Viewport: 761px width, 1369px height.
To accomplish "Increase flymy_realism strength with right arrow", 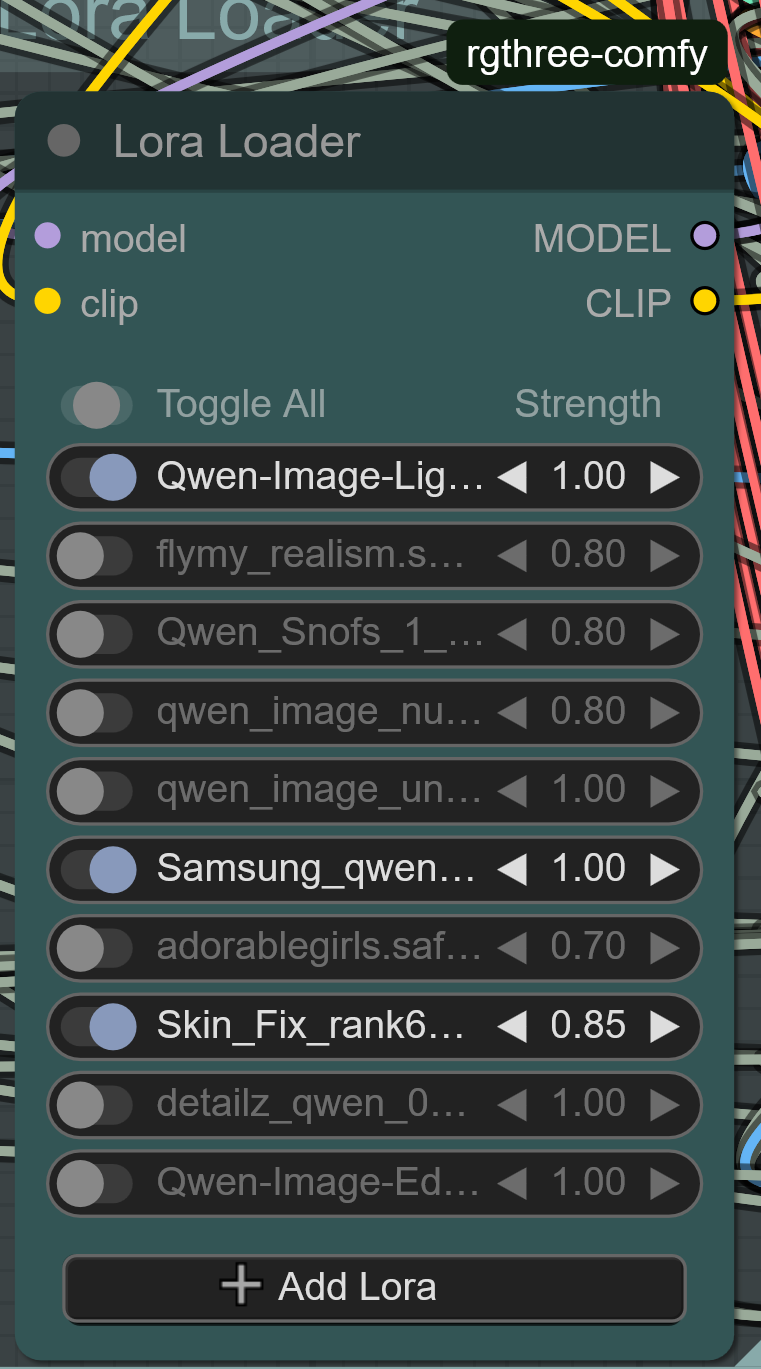I will (665, 555).
